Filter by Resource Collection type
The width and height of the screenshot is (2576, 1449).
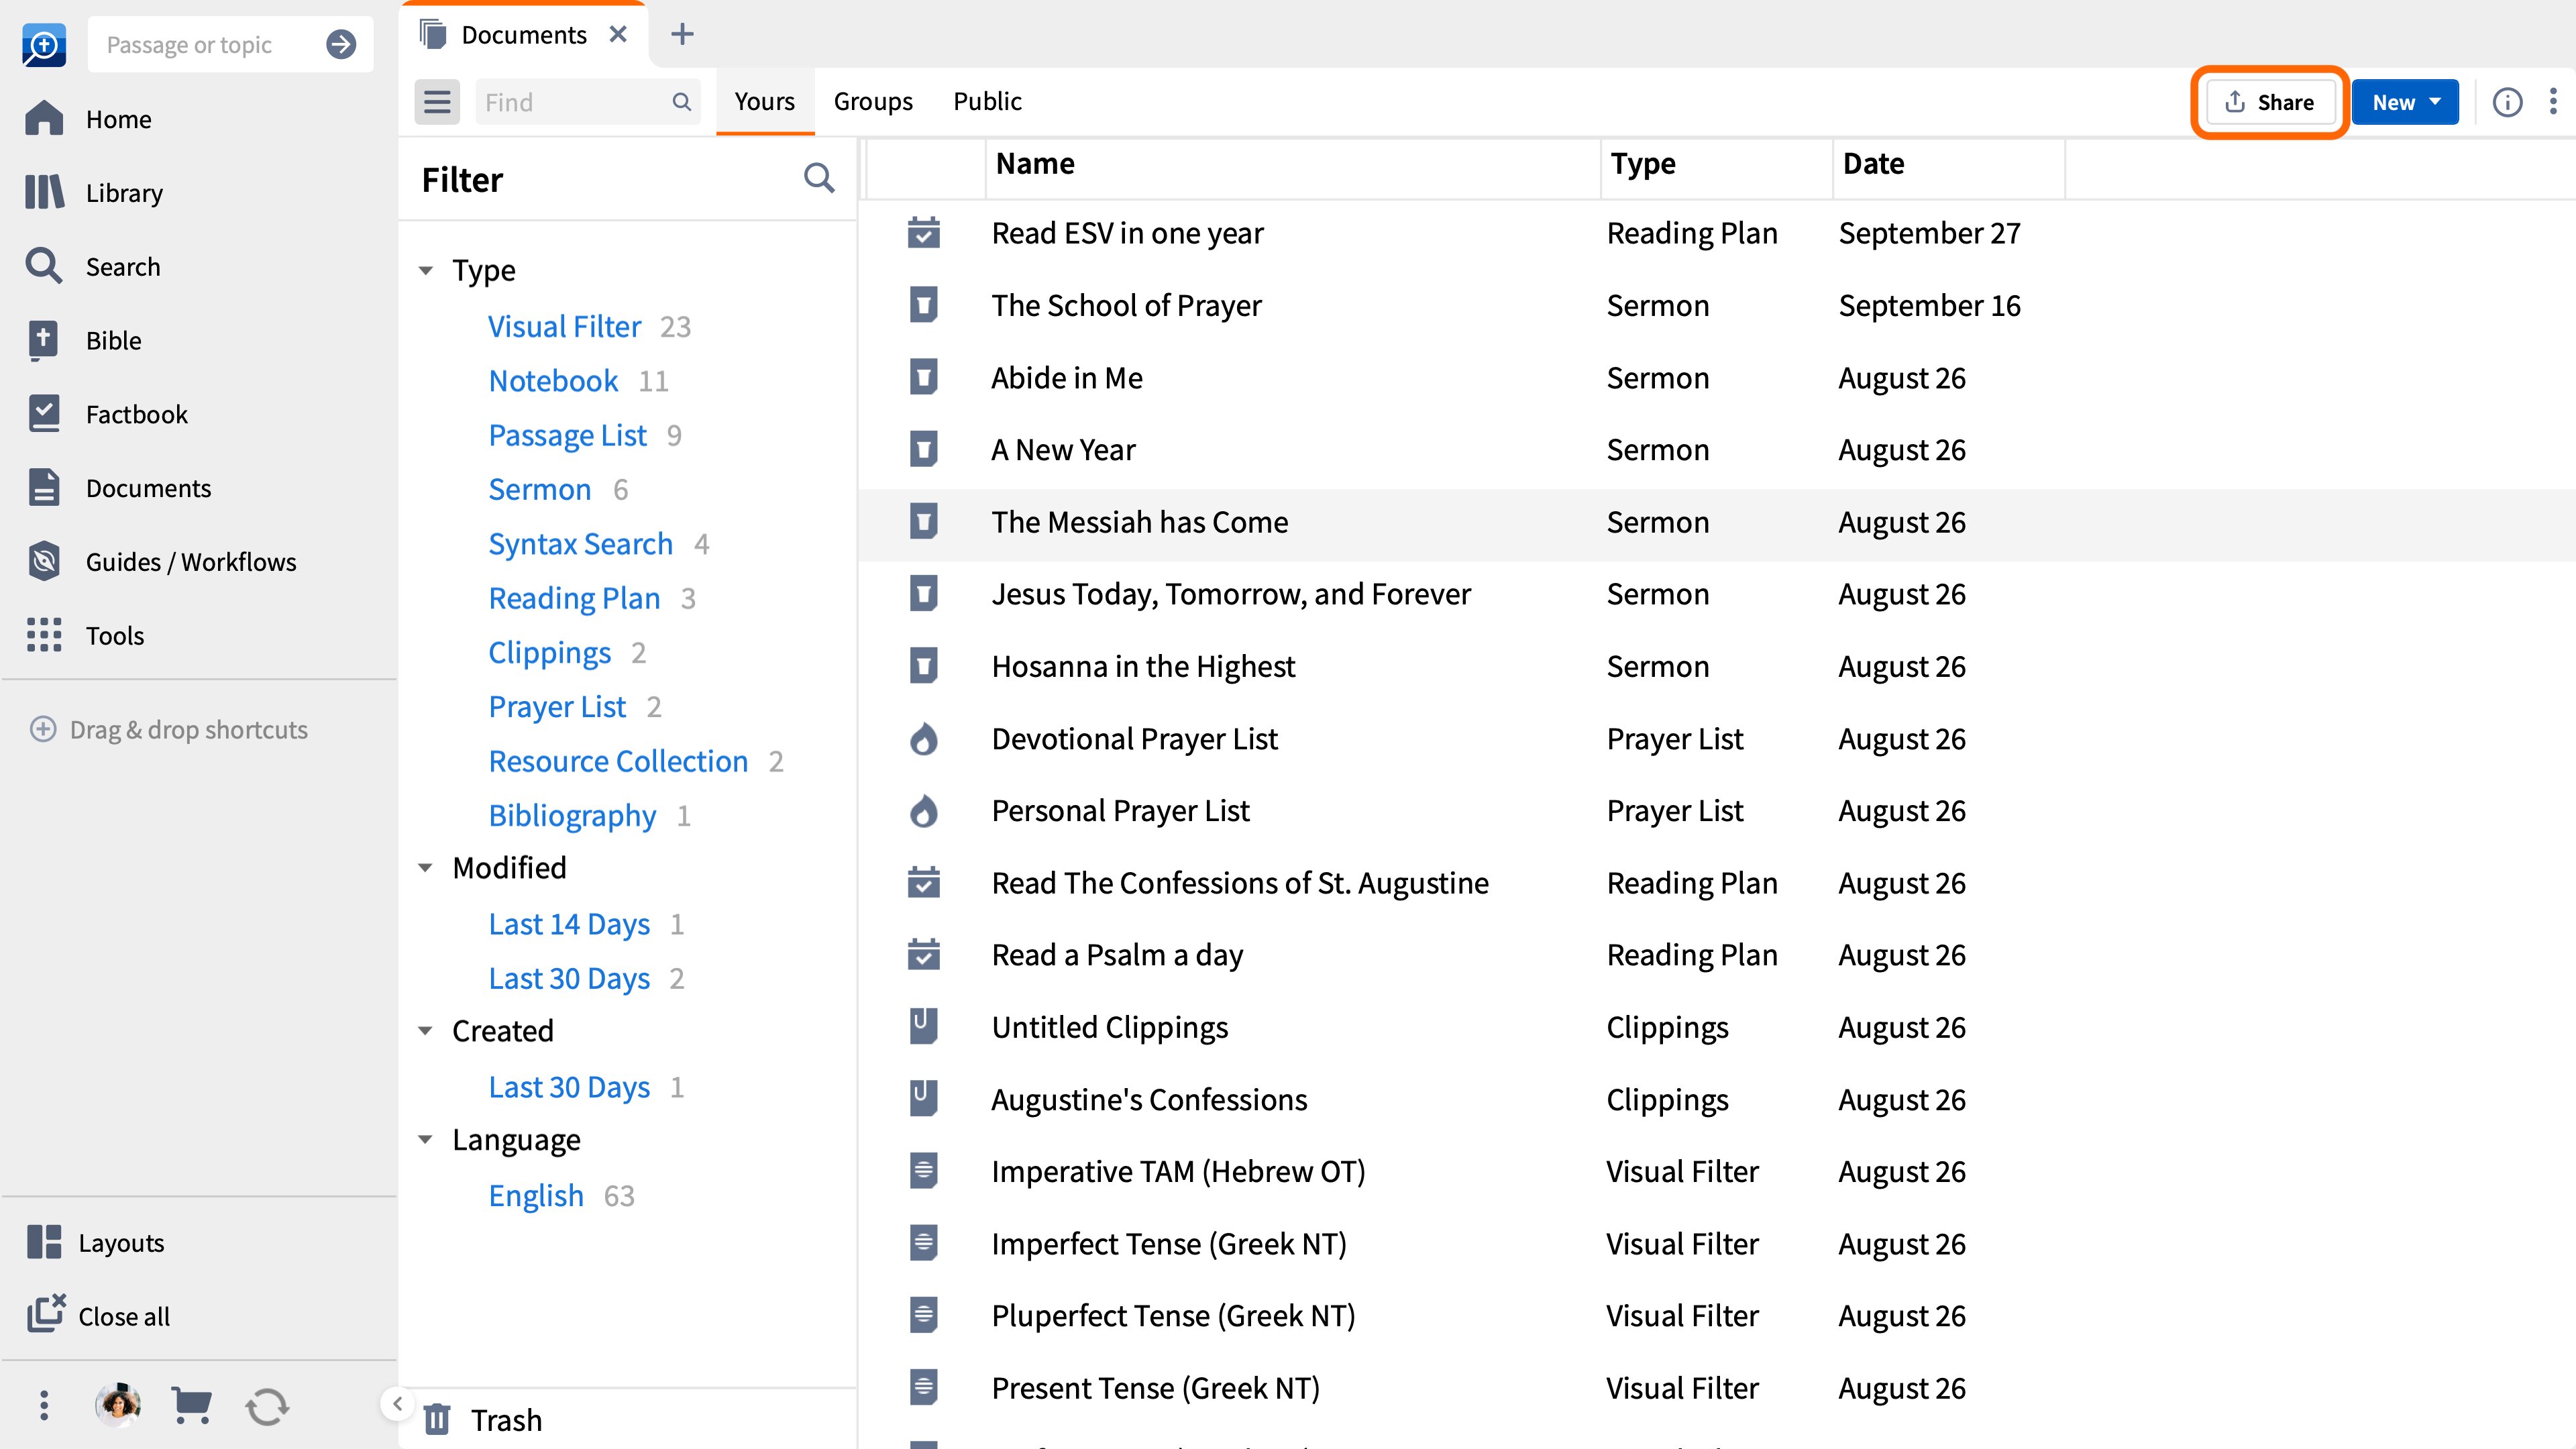coord(618,761)
